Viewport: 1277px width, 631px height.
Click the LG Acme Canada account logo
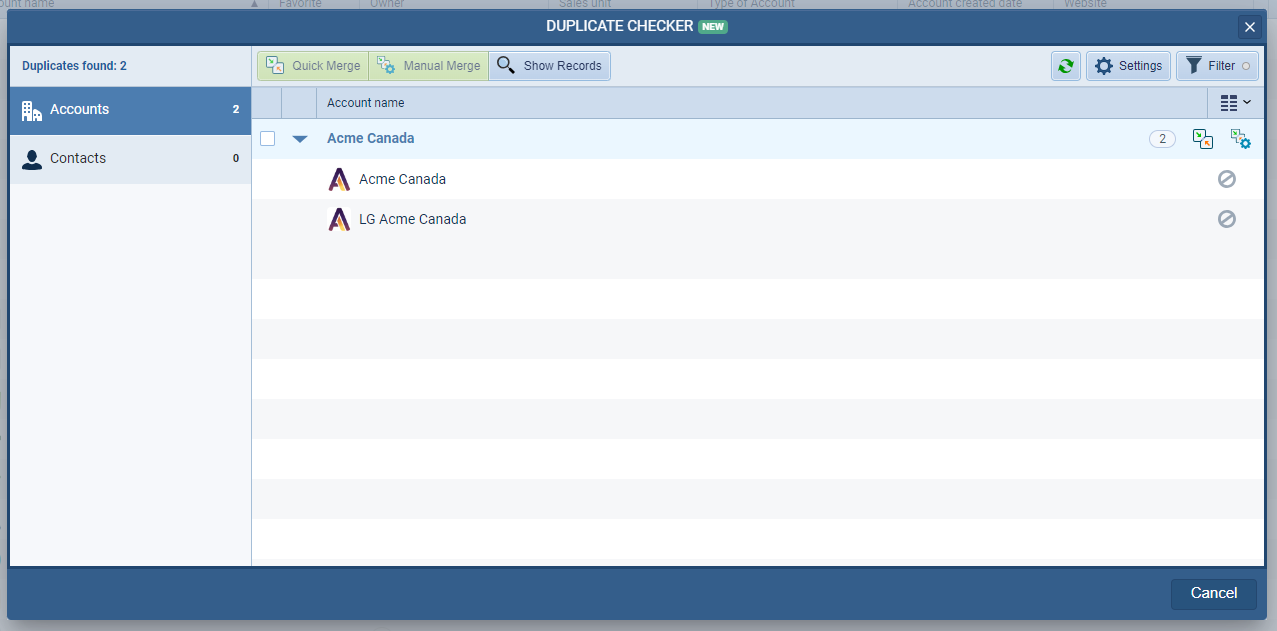339,220
